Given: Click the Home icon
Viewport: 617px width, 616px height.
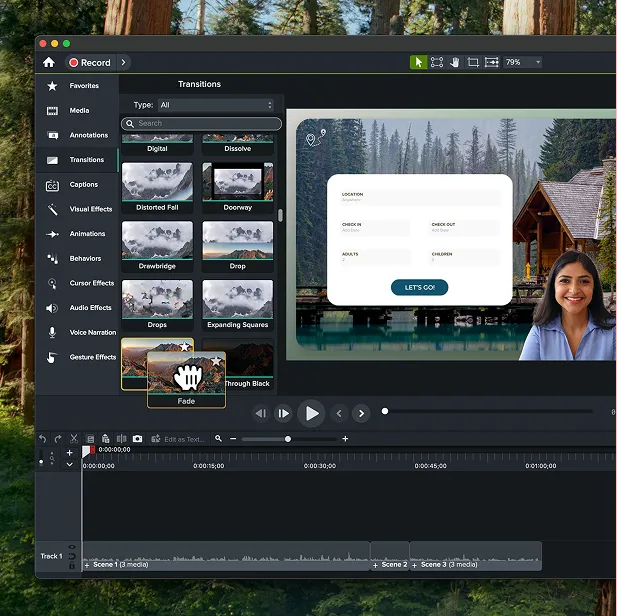Looking at the screenshot, I should [49, 62].
